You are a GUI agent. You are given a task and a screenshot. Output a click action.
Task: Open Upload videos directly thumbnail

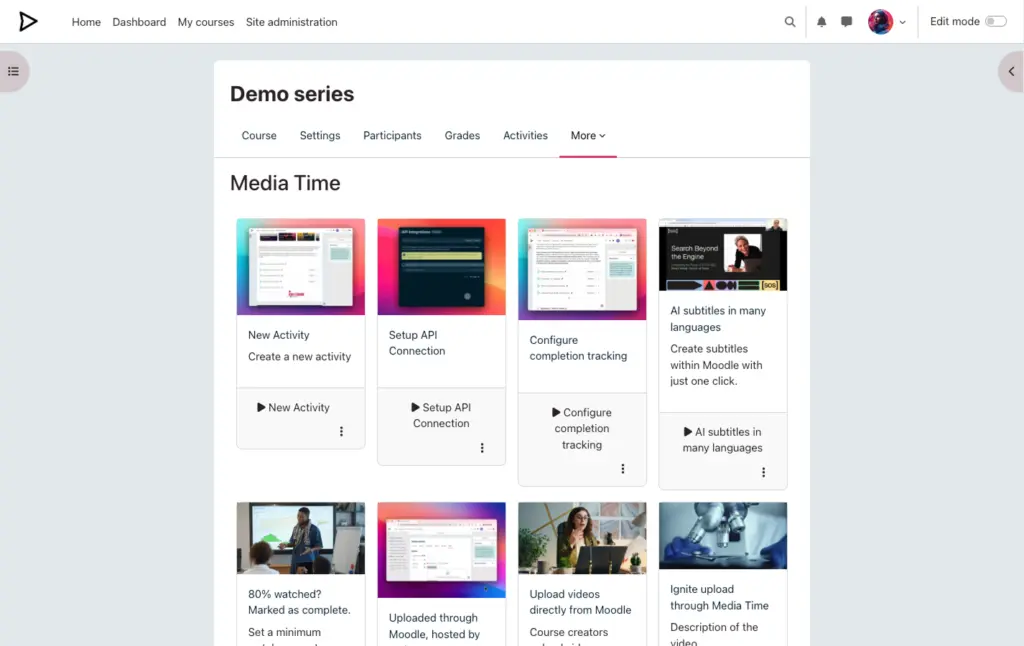click(x=582, y=538)
